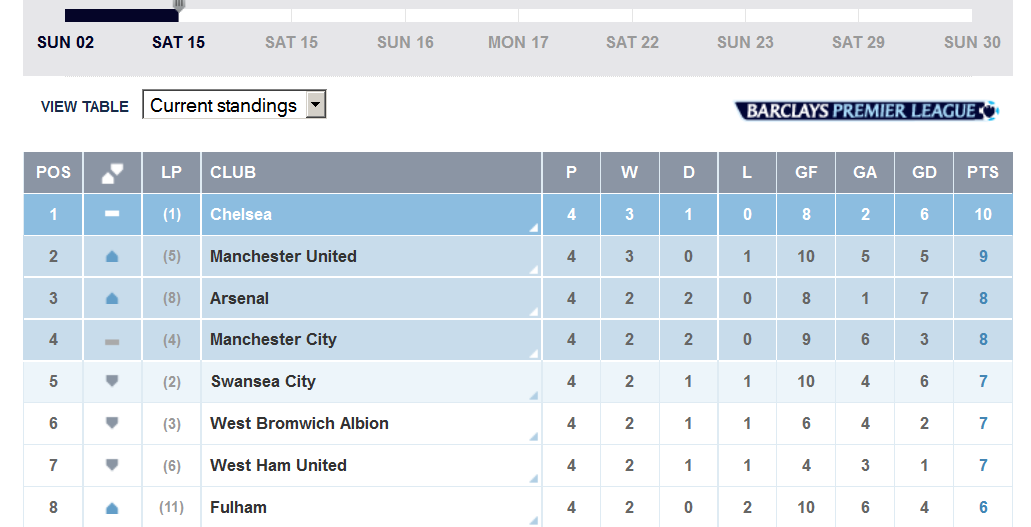Open the Fulham club link
Screen dimensions: 1031x527
point(238,507)
